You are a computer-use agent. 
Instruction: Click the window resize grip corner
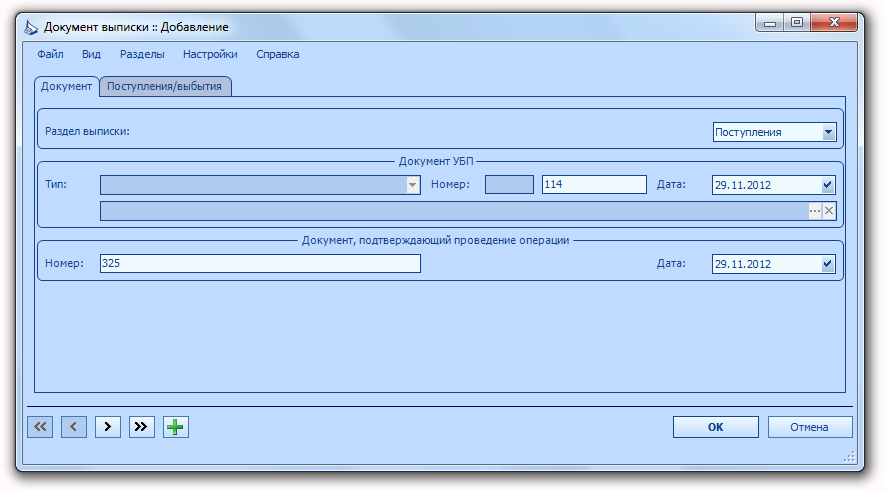point(849,457)
